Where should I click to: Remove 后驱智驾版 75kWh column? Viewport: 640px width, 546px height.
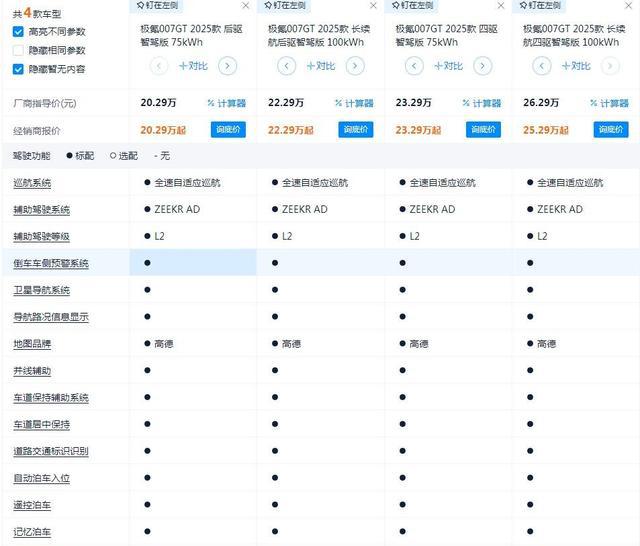[x=245, y=6]
